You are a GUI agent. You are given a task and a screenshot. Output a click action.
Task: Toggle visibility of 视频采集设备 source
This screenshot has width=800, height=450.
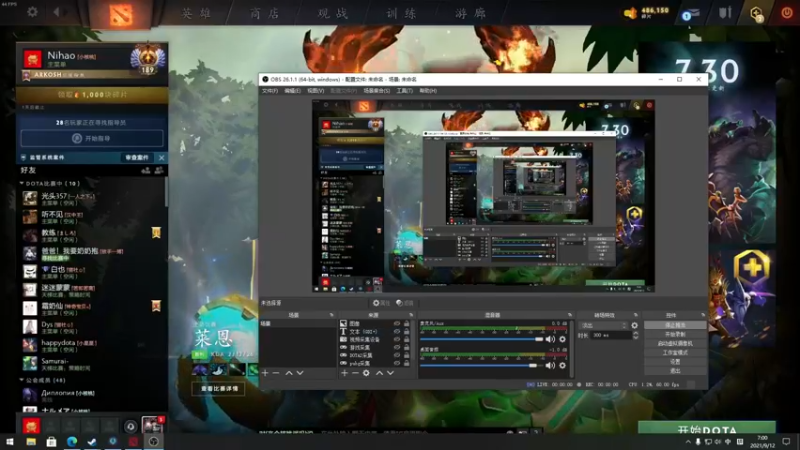click(x=396, y=339)
